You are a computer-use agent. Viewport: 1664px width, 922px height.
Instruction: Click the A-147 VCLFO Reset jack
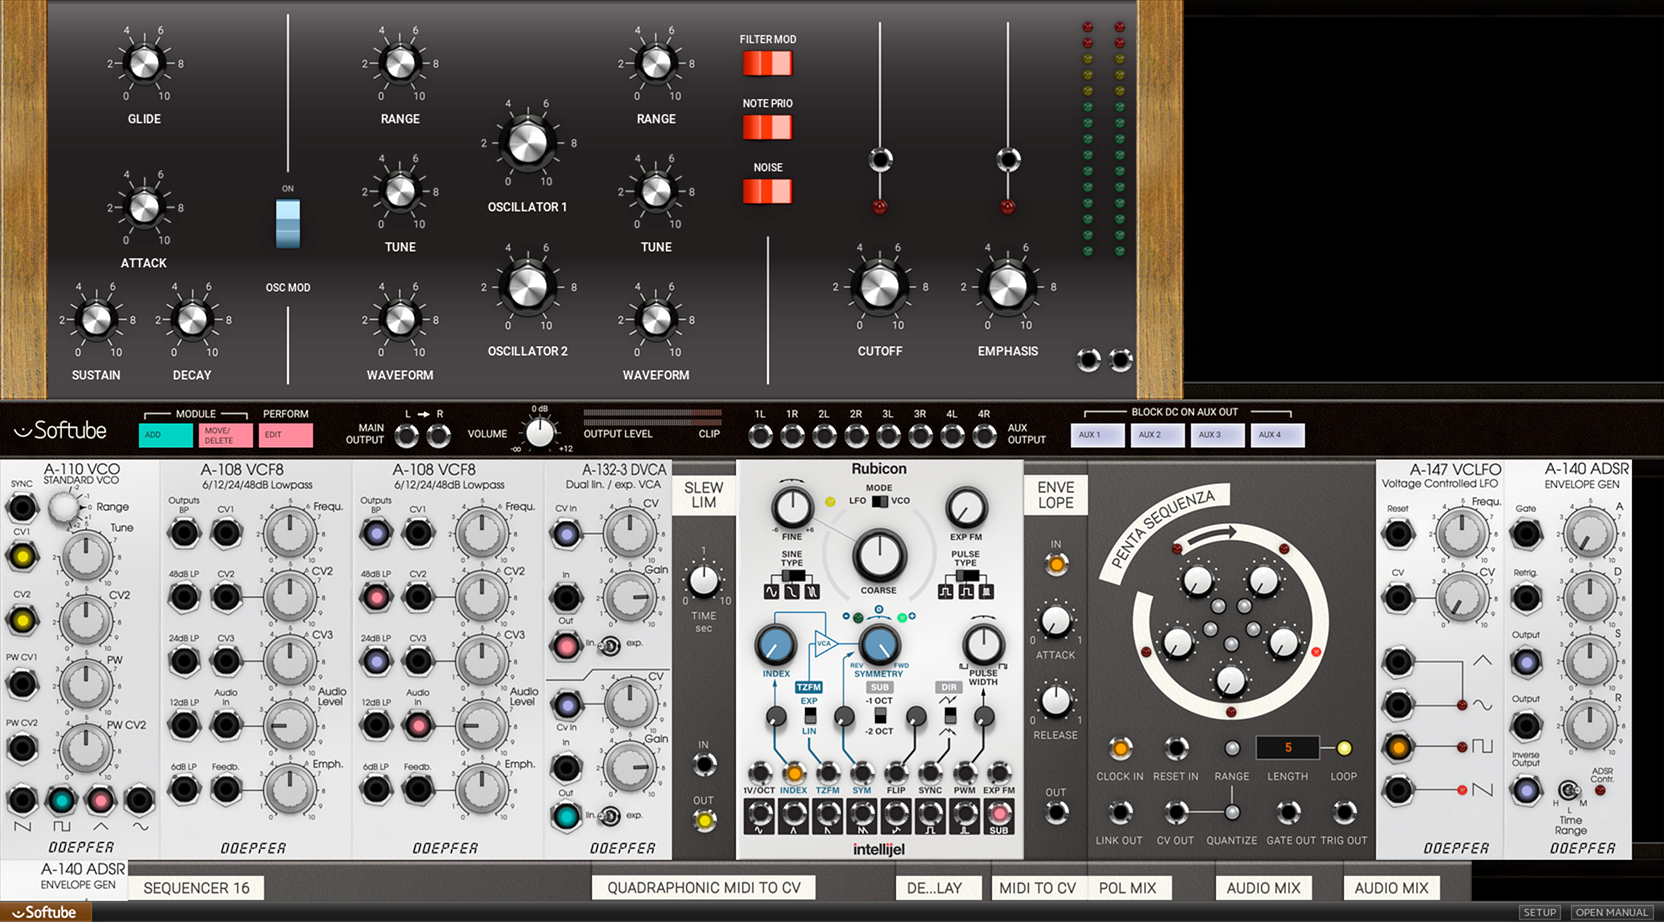coord(1398,533)
